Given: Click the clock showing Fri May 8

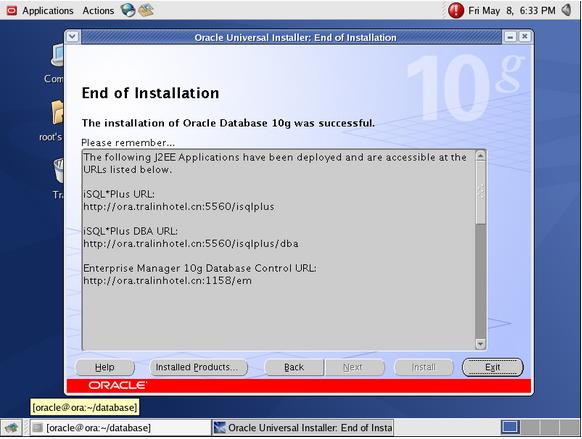Looking at the screenshot, I should (511, 10).
